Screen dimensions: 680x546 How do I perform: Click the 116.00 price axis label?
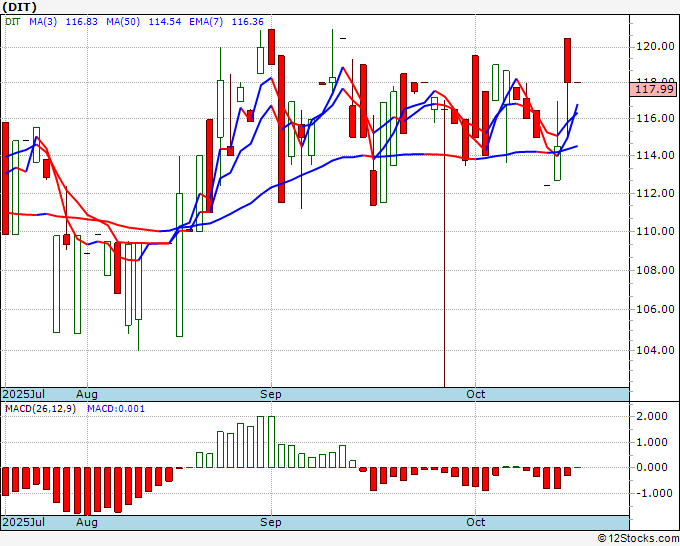[x=655, y=118]
